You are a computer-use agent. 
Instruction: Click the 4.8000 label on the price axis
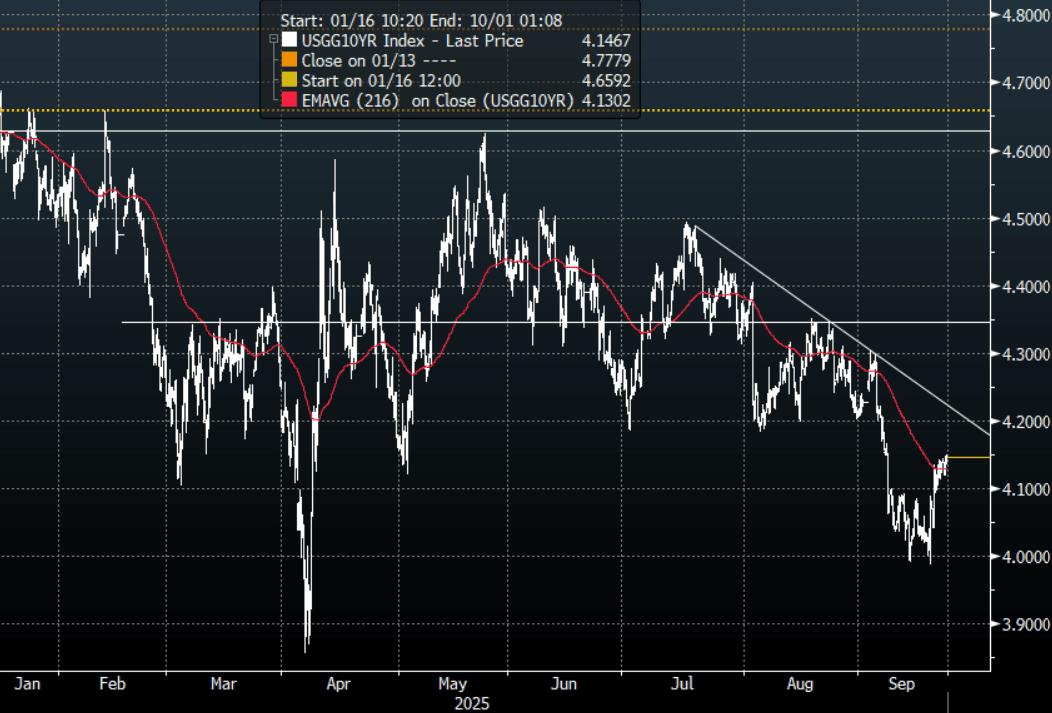(1019, 16)
